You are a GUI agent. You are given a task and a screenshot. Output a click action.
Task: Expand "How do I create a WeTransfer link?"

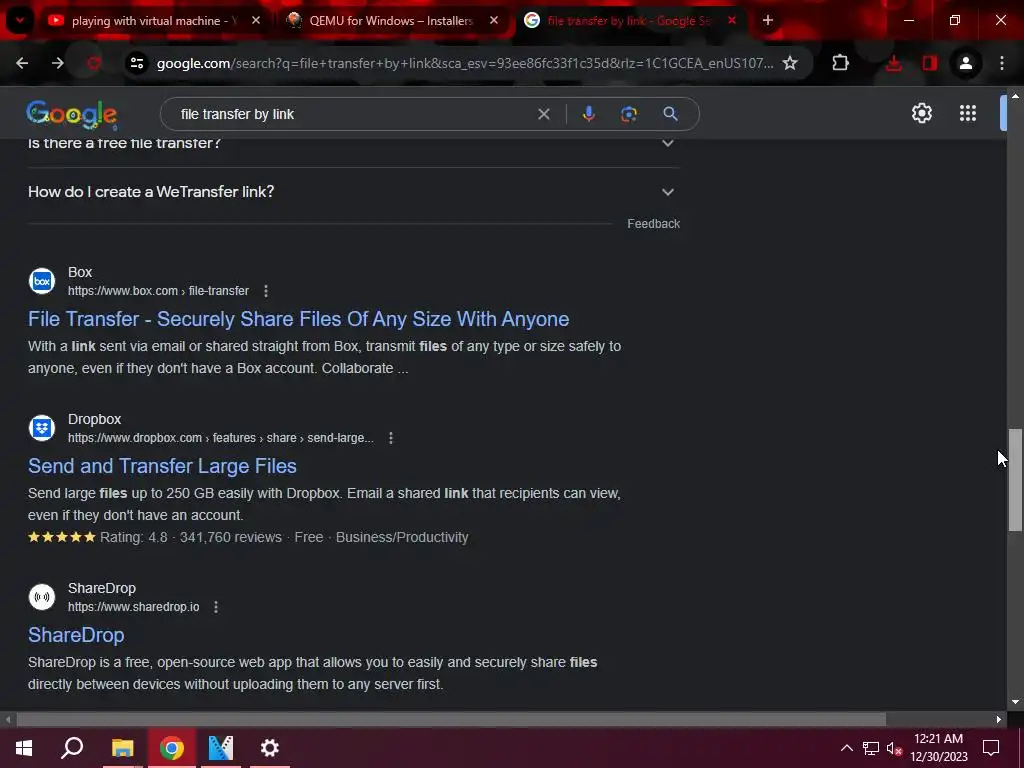(x=353, y=192)
